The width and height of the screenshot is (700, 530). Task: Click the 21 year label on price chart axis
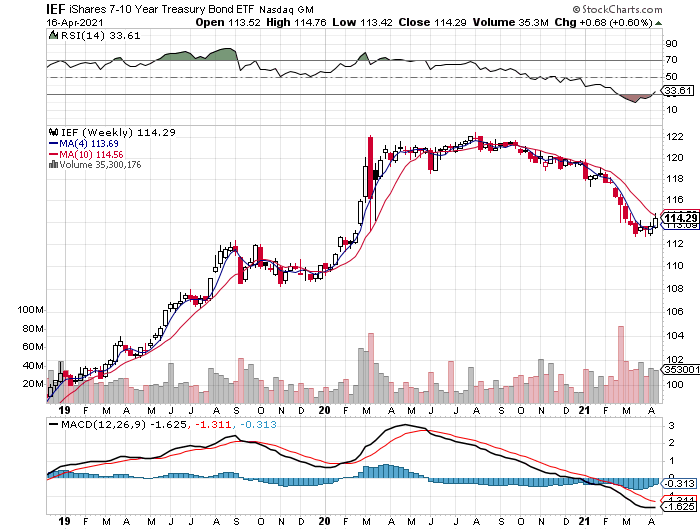pos(584,410)
